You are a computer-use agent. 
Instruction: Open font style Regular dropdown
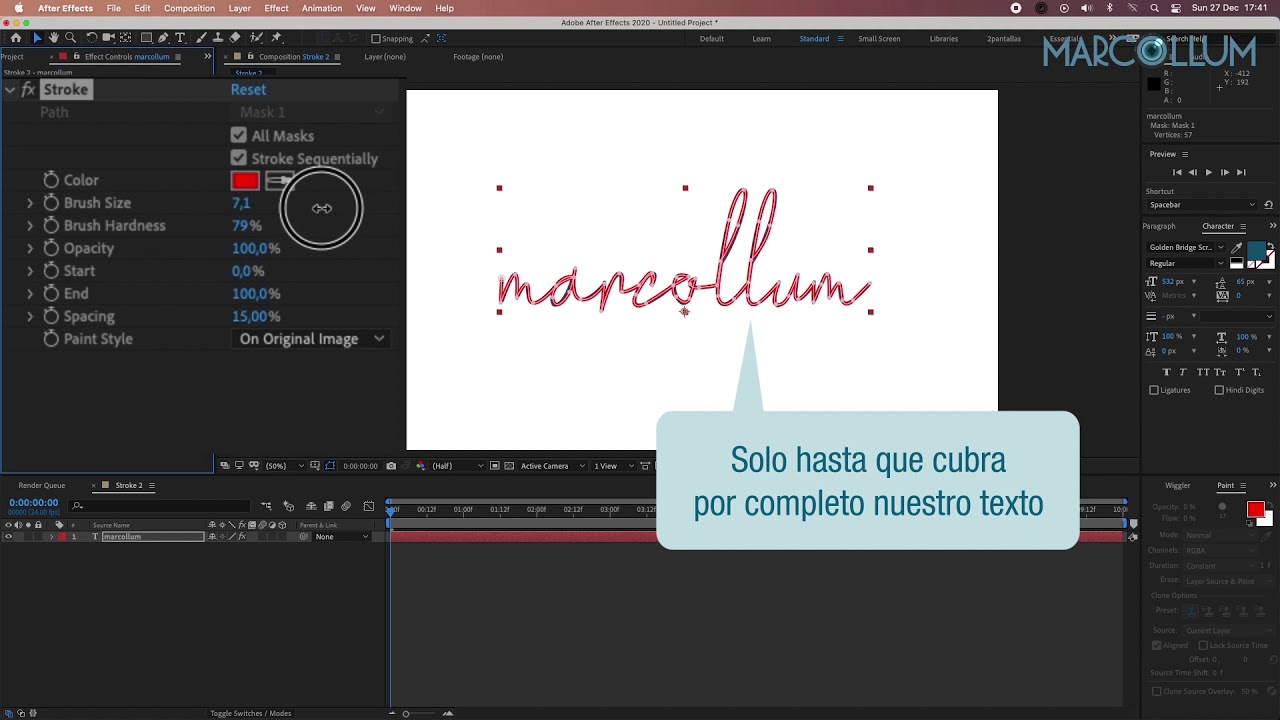click(1186, 264)
